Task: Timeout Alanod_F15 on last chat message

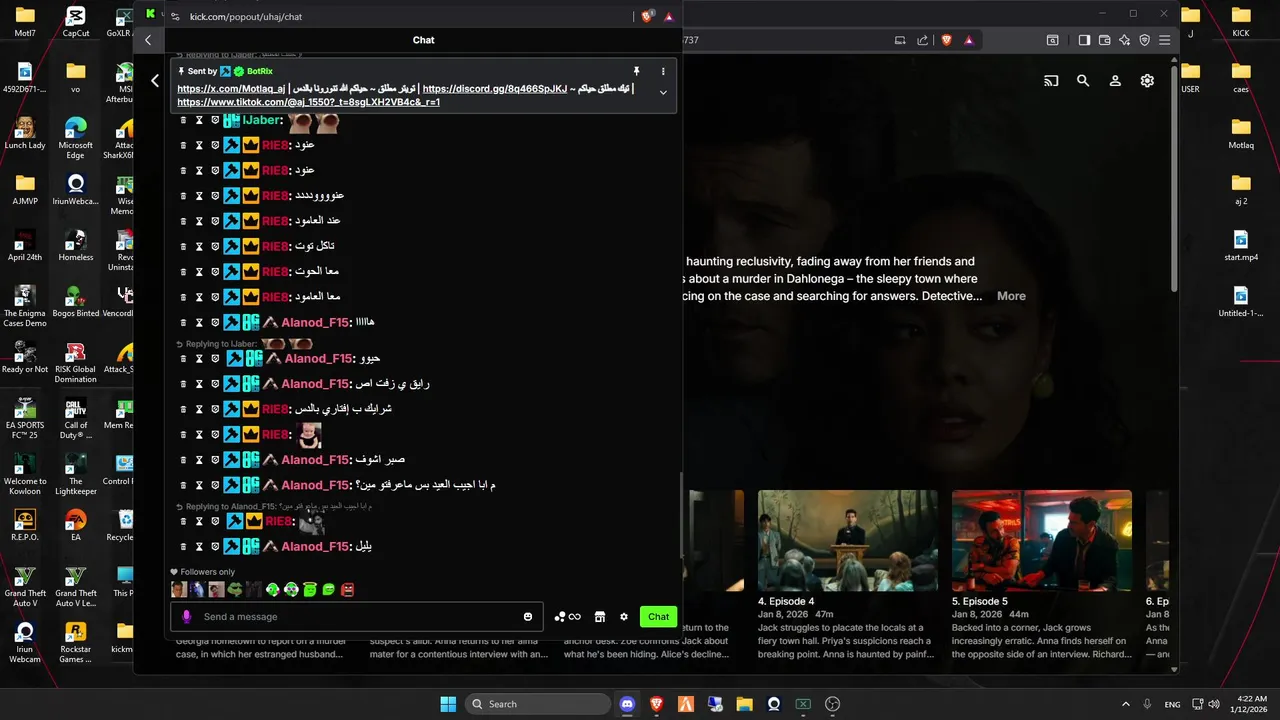Action: pyautogui.click(x=199, y=547)
